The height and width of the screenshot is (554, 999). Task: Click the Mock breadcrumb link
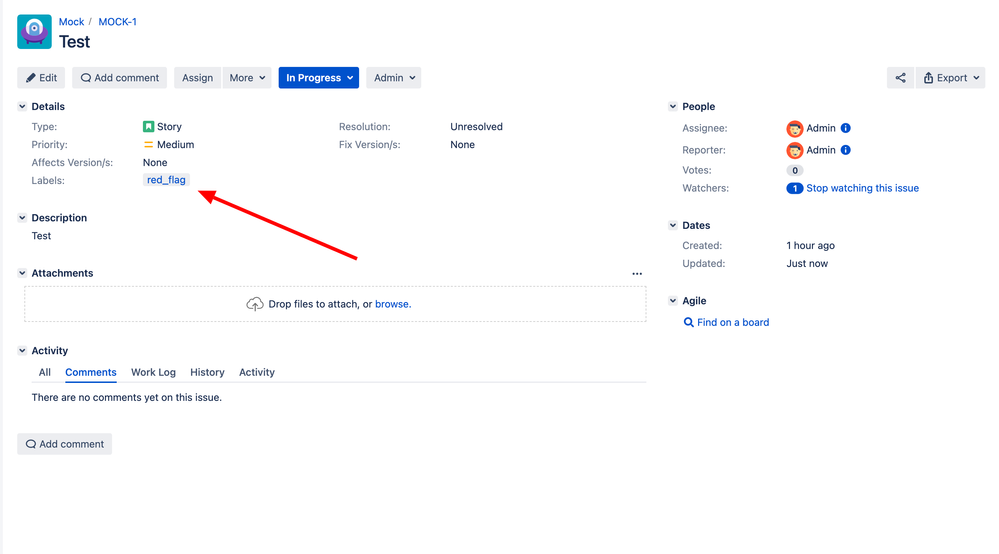pyautogui.click(x=71, y=22)
